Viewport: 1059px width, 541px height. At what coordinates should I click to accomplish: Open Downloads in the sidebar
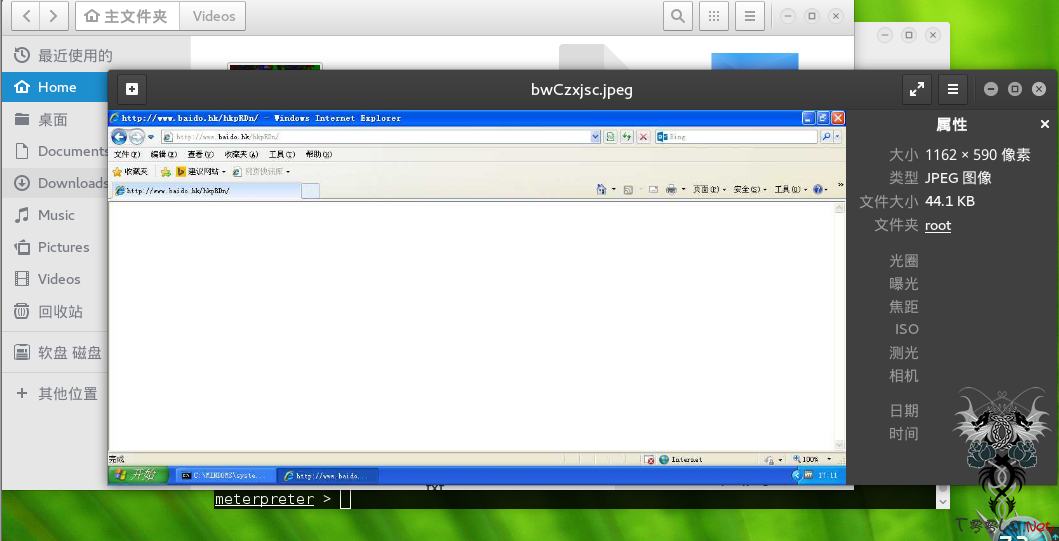[x=55, y=183]
